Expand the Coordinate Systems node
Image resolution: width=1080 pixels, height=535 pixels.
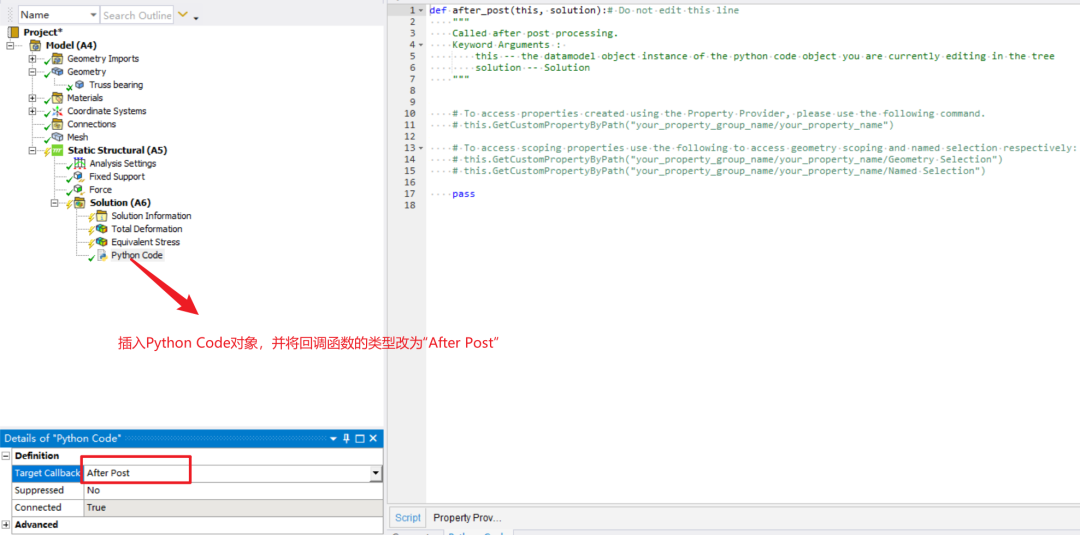pos(32,111)
